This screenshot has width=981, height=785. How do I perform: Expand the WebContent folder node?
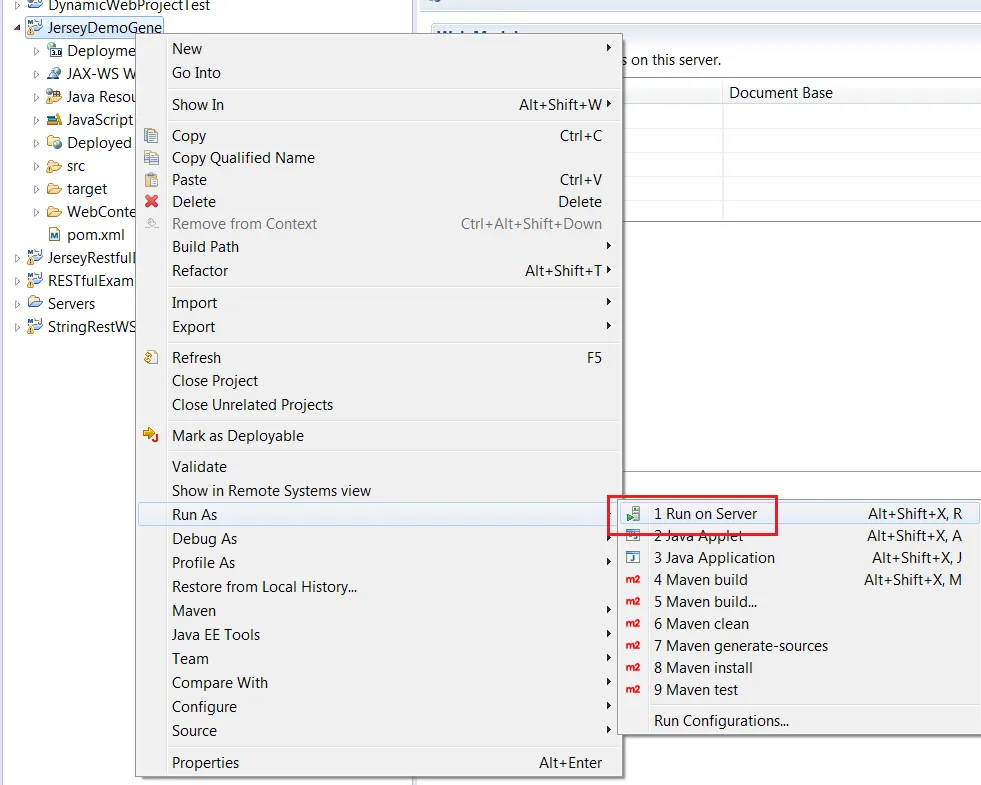(36, 212)
